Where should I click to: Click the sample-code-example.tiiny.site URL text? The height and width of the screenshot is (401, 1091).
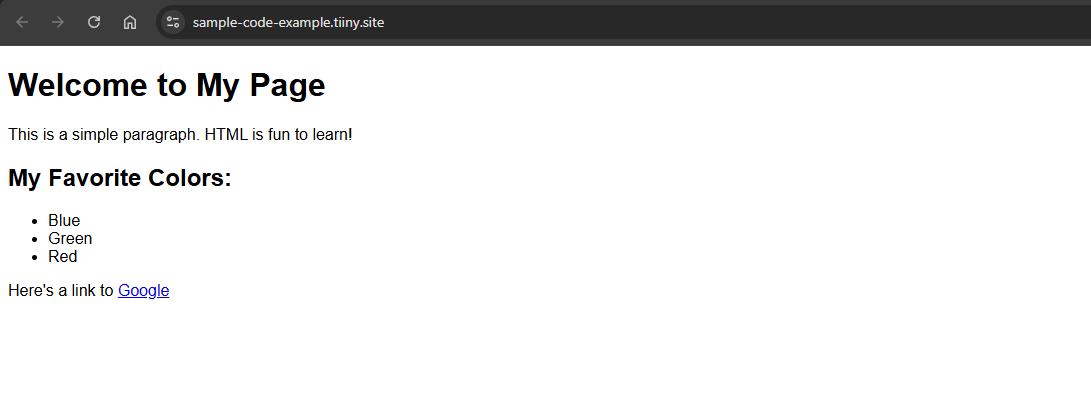click(288, 22)
